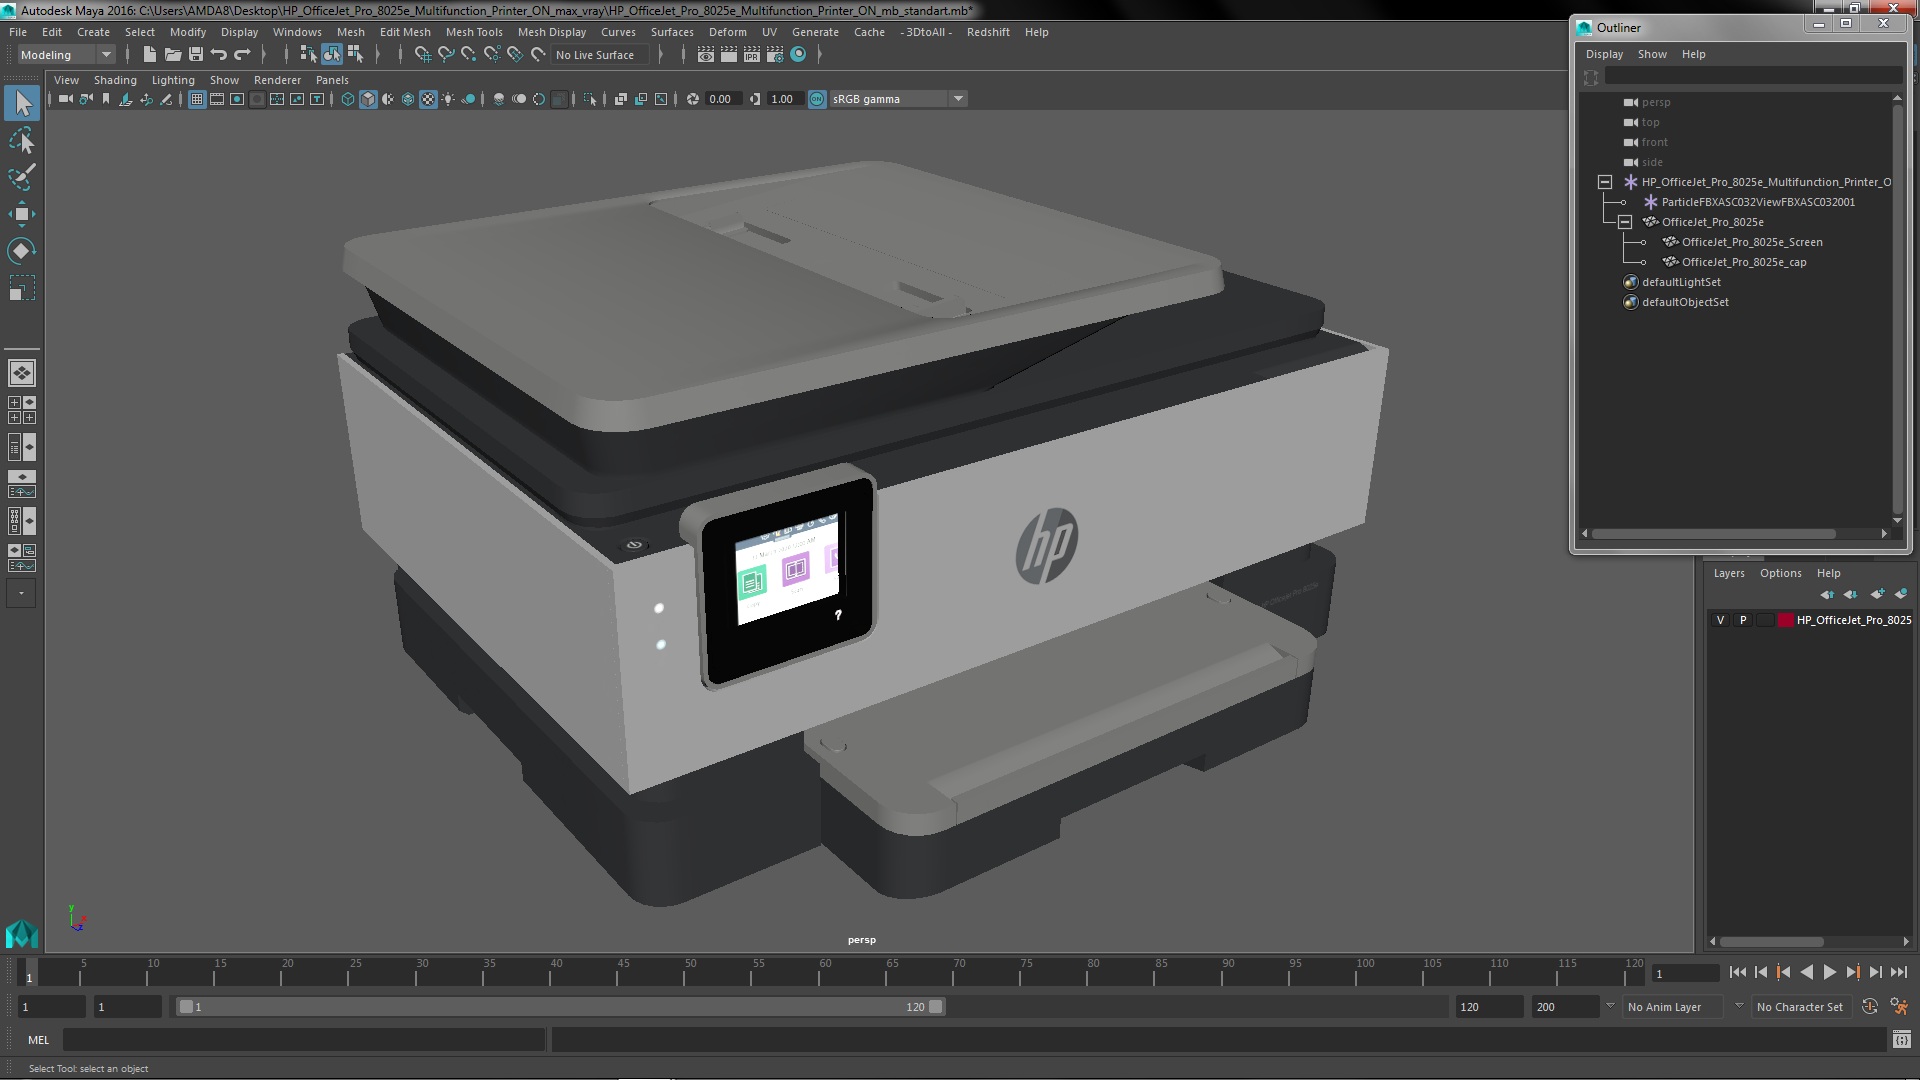Toggle the V visibility box of the layer
The height and width of the screenshot is (1080, 1920).
point(1720,620)
